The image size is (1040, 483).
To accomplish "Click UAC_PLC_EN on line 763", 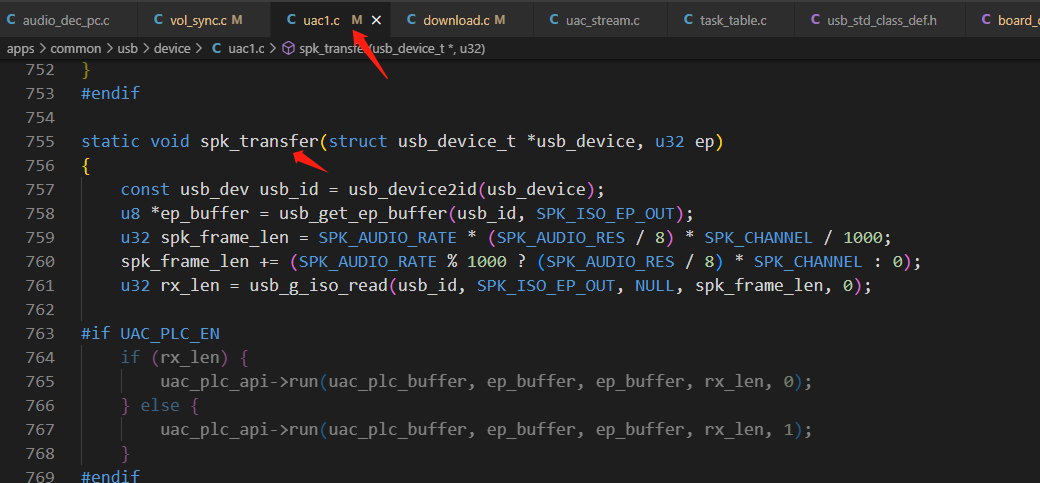I will click(170, 333).
